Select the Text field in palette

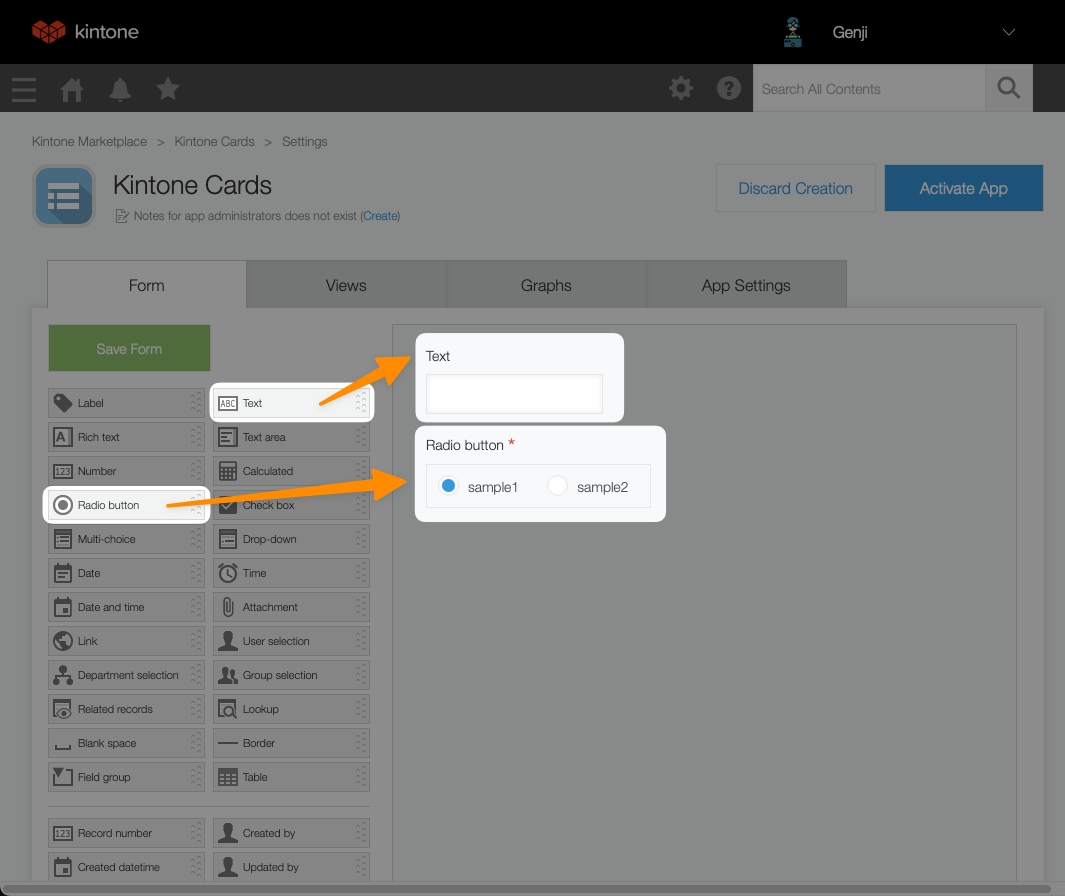[x=291, y=403]
